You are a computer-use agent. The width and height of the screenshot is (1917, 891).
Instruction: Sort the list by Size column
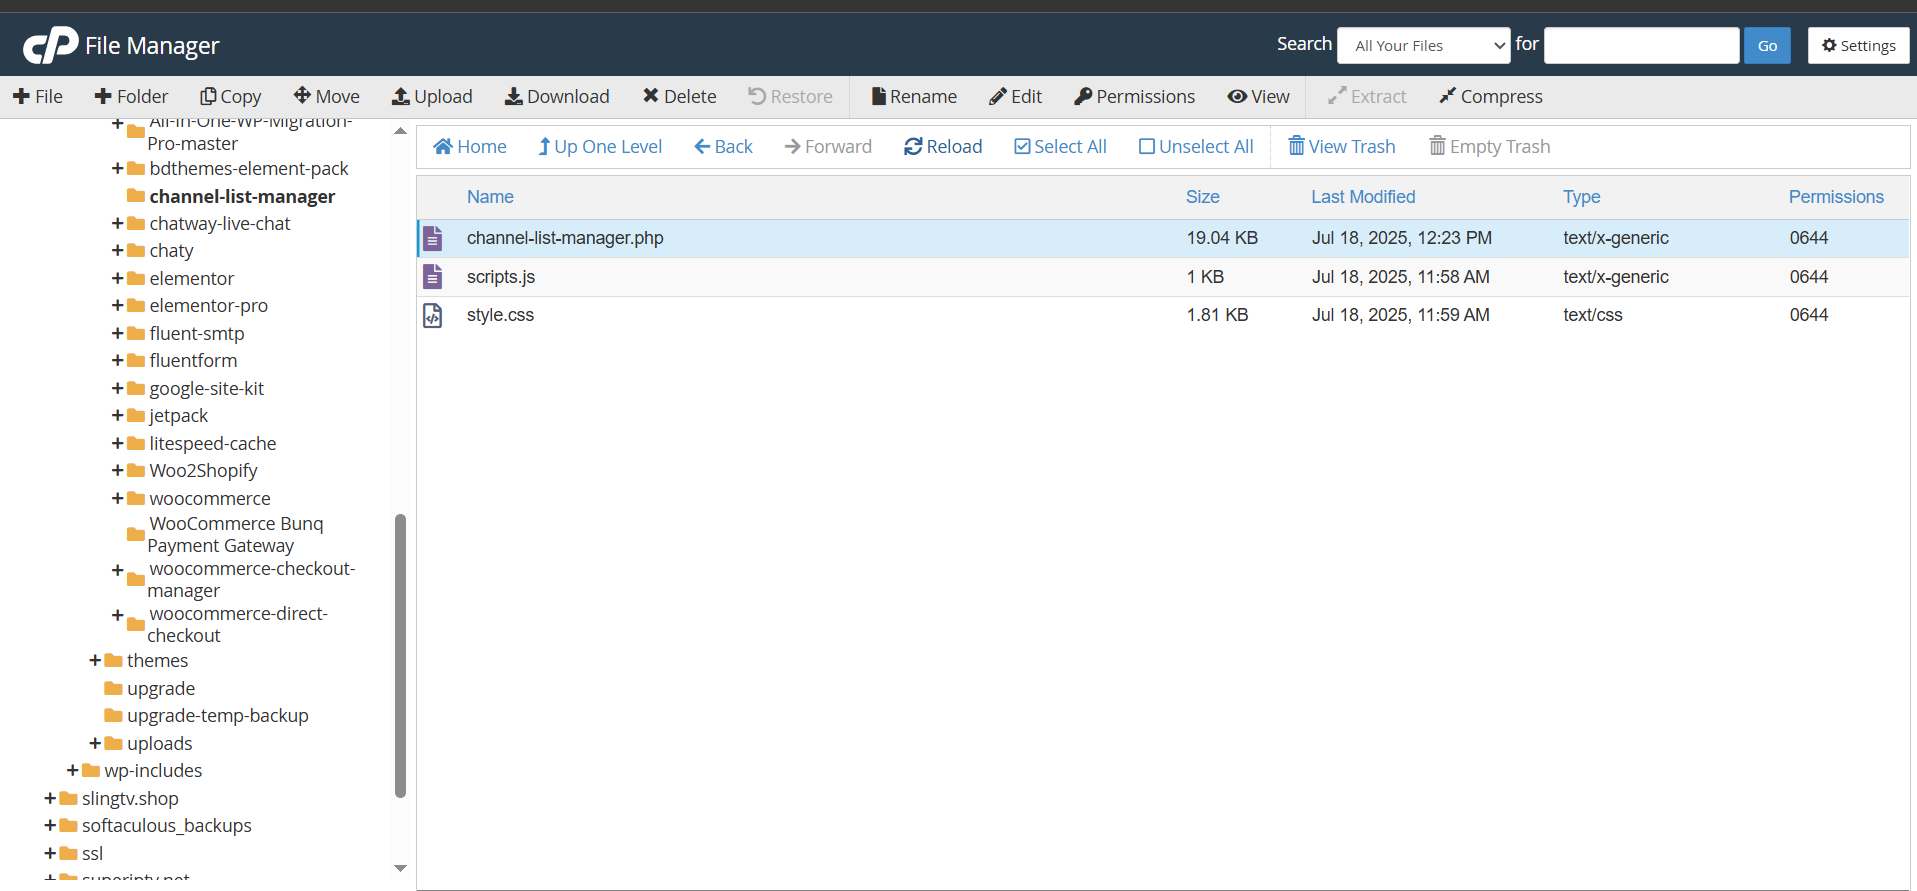click(x=1202, y=197)
